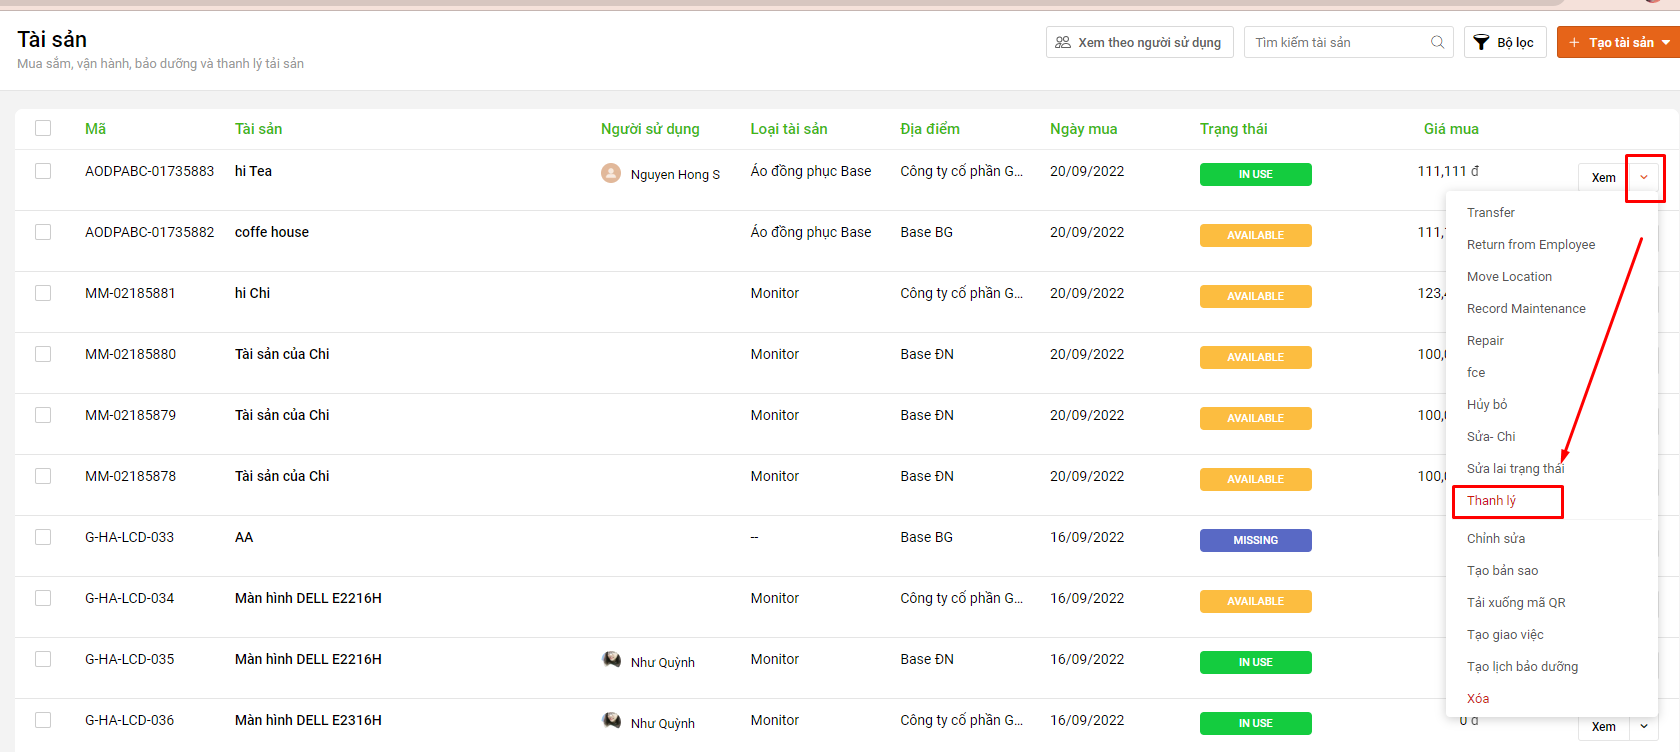The width and height of the screenshot is (1680, 752).
Task: Check the AODPABC-01735882 row checkbox
Action: 43,232
